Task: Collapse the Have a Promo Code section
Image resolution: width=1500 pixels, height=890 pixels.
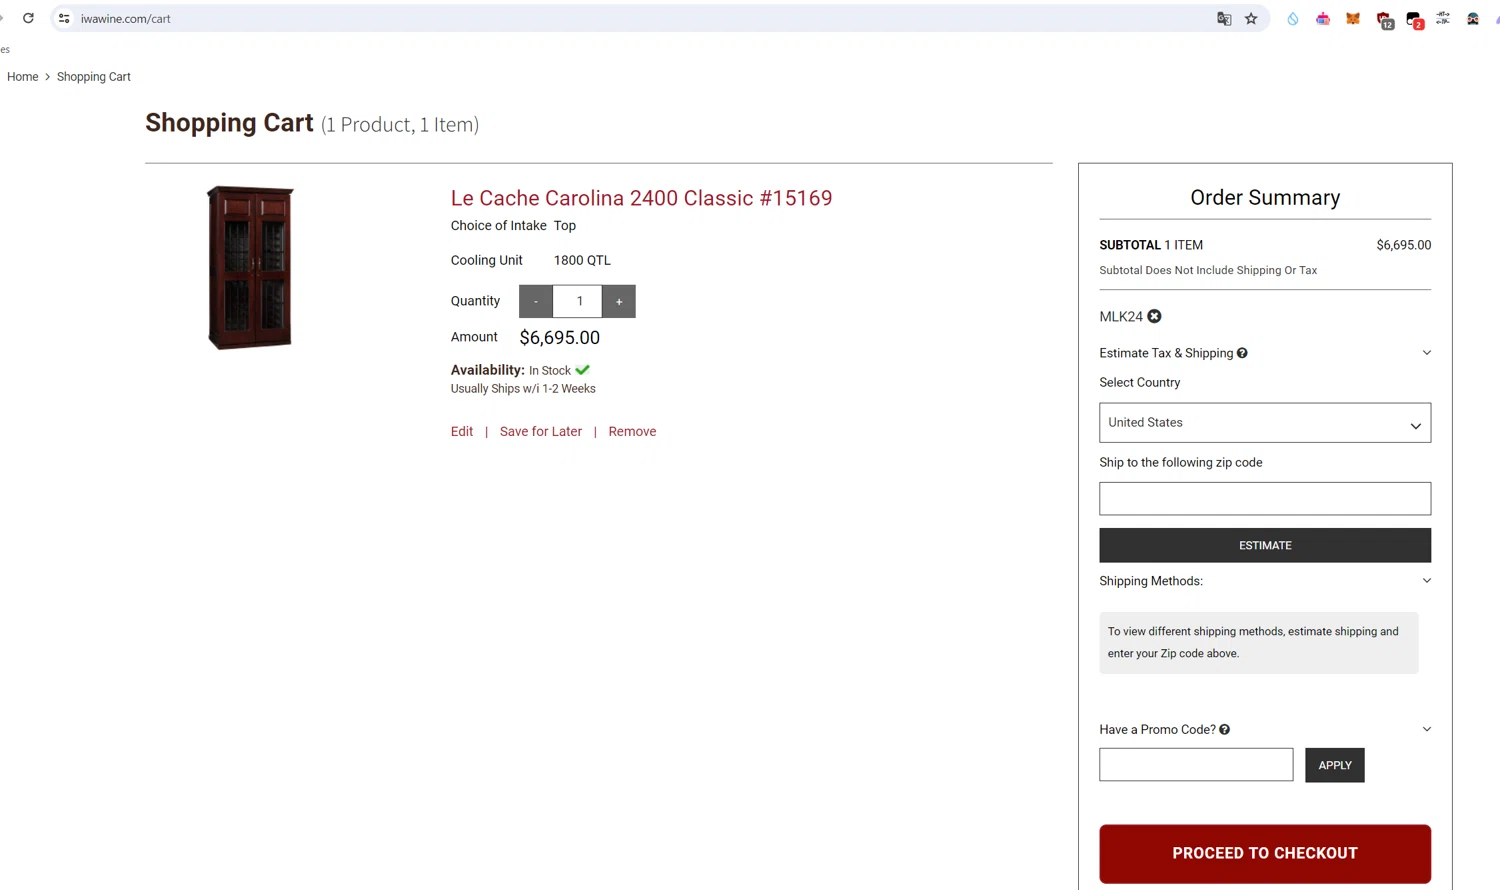Action: point(1426,730)
